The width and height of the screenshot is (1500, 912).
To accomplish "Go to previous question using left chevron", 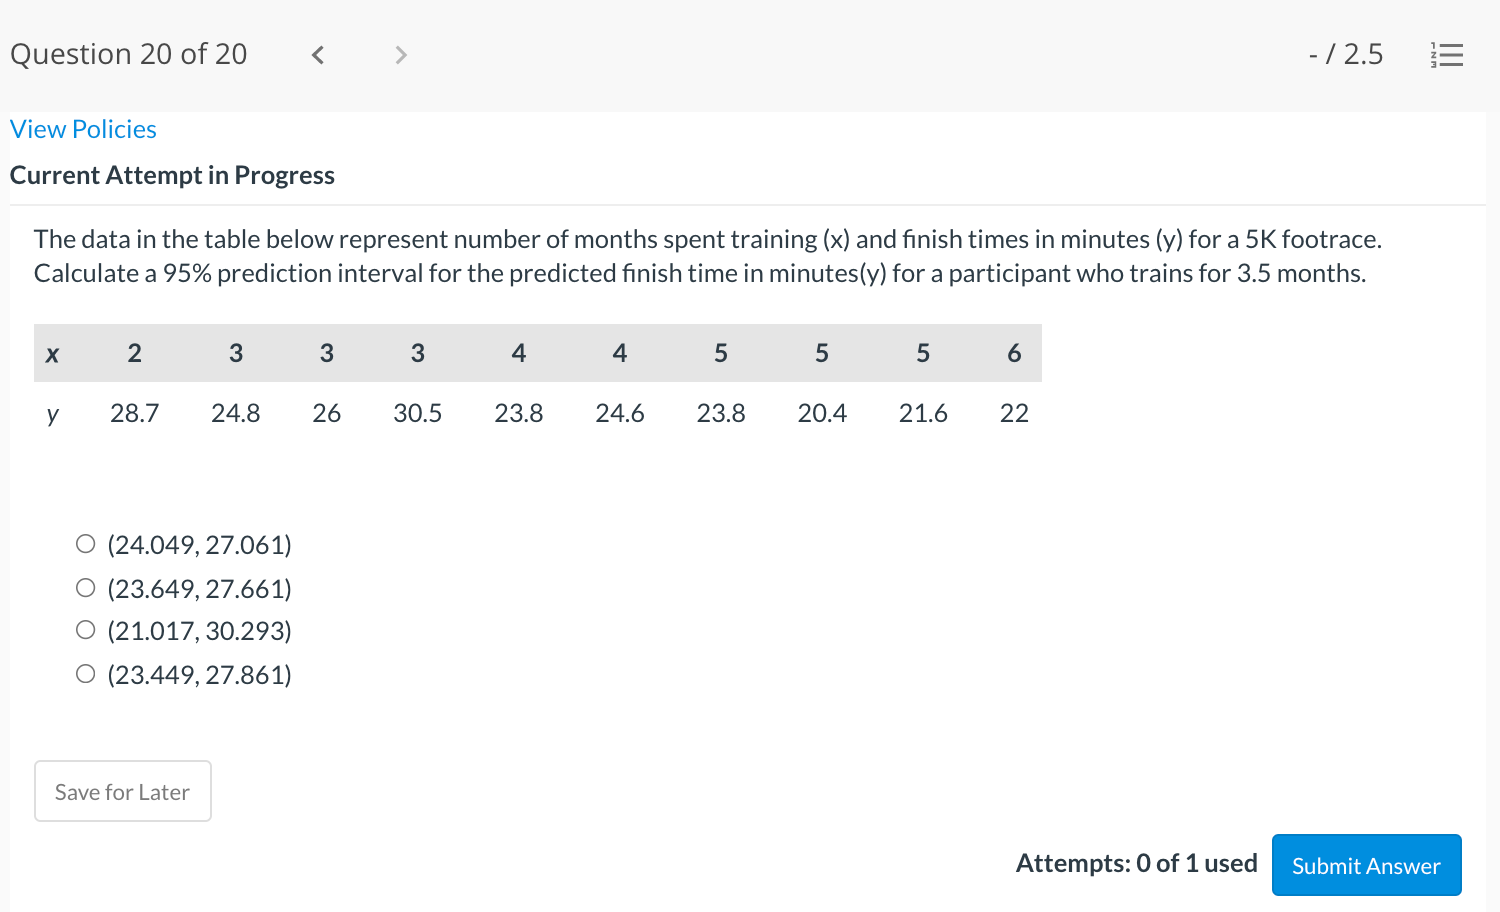I will [x=317, y=55].
